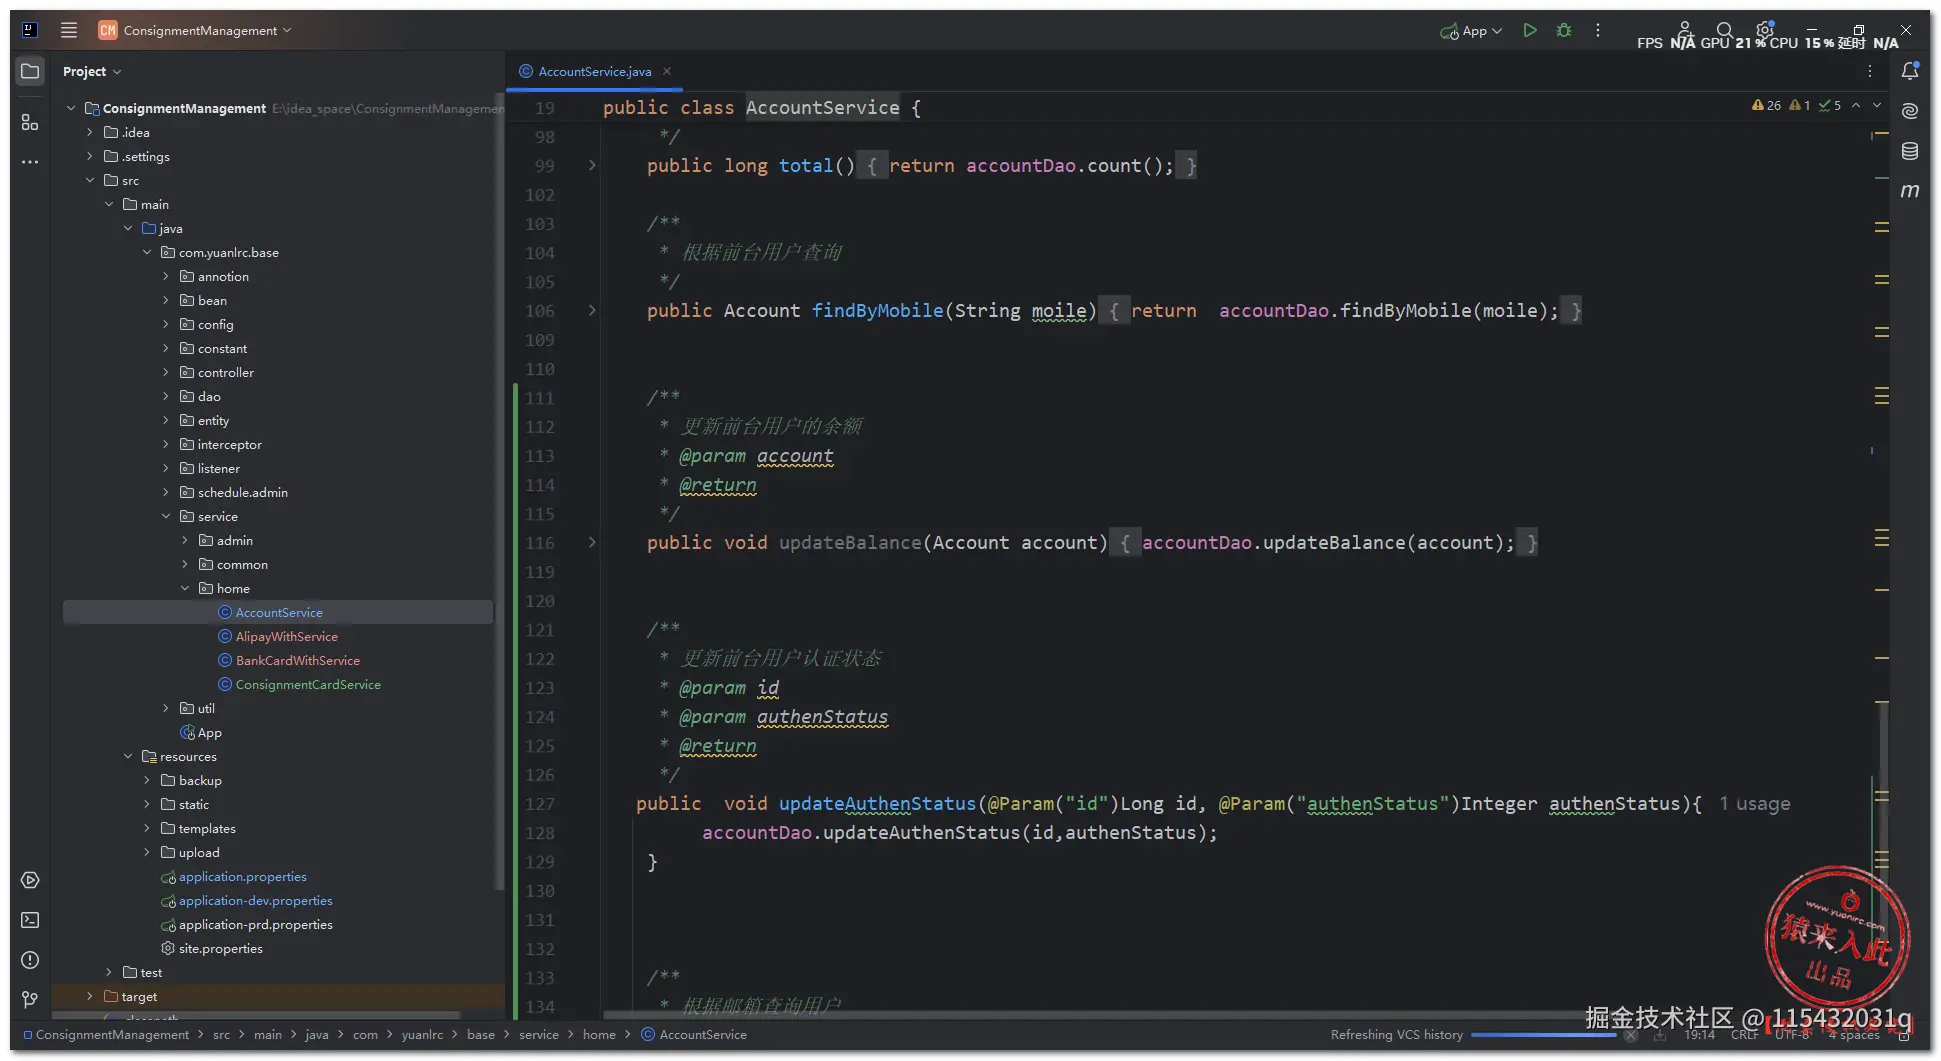Click the IntelliJ IDEA logo icon

click(30, 30)
